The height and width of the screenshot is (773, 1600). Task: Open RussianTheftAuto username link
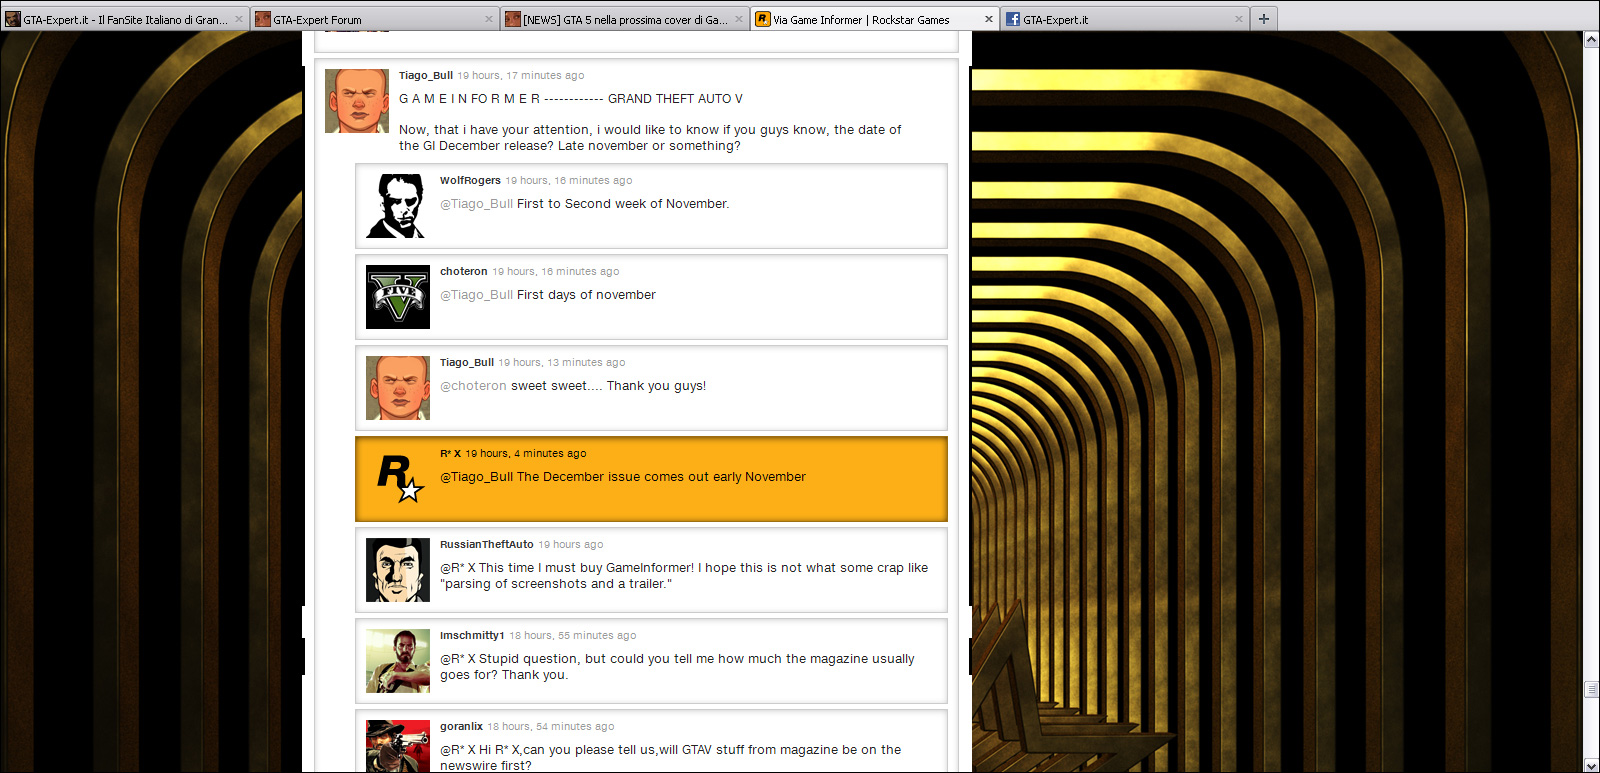coord(487,544)
